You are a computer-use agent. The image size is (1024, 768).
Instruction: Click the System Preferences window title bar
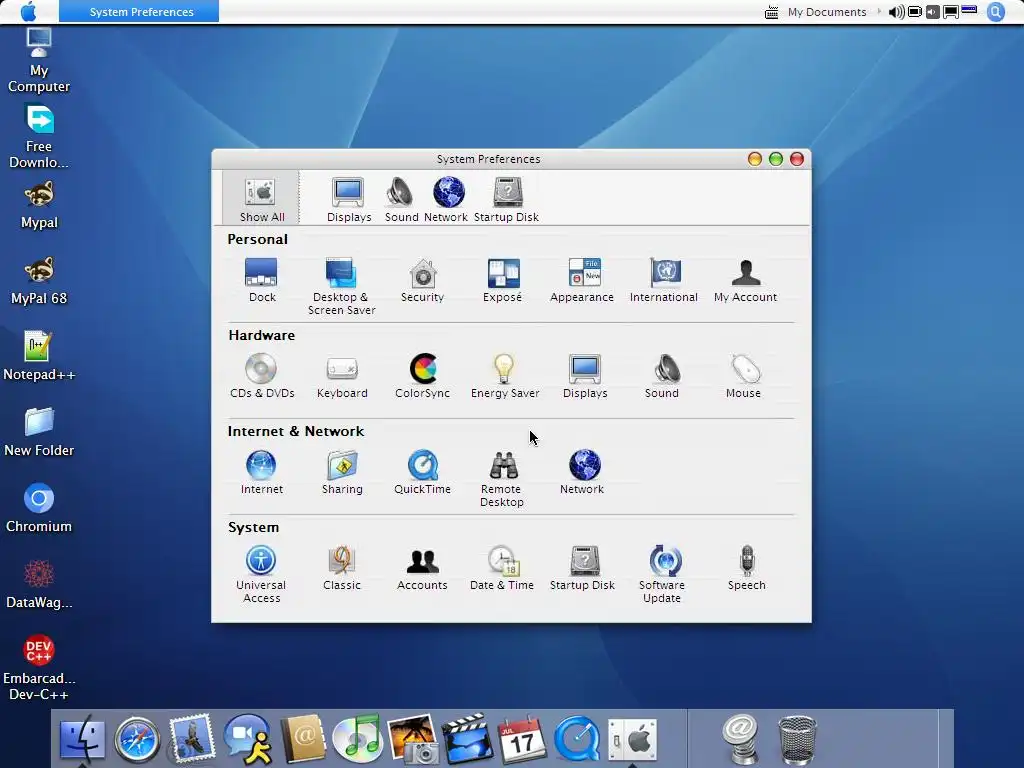488,159
